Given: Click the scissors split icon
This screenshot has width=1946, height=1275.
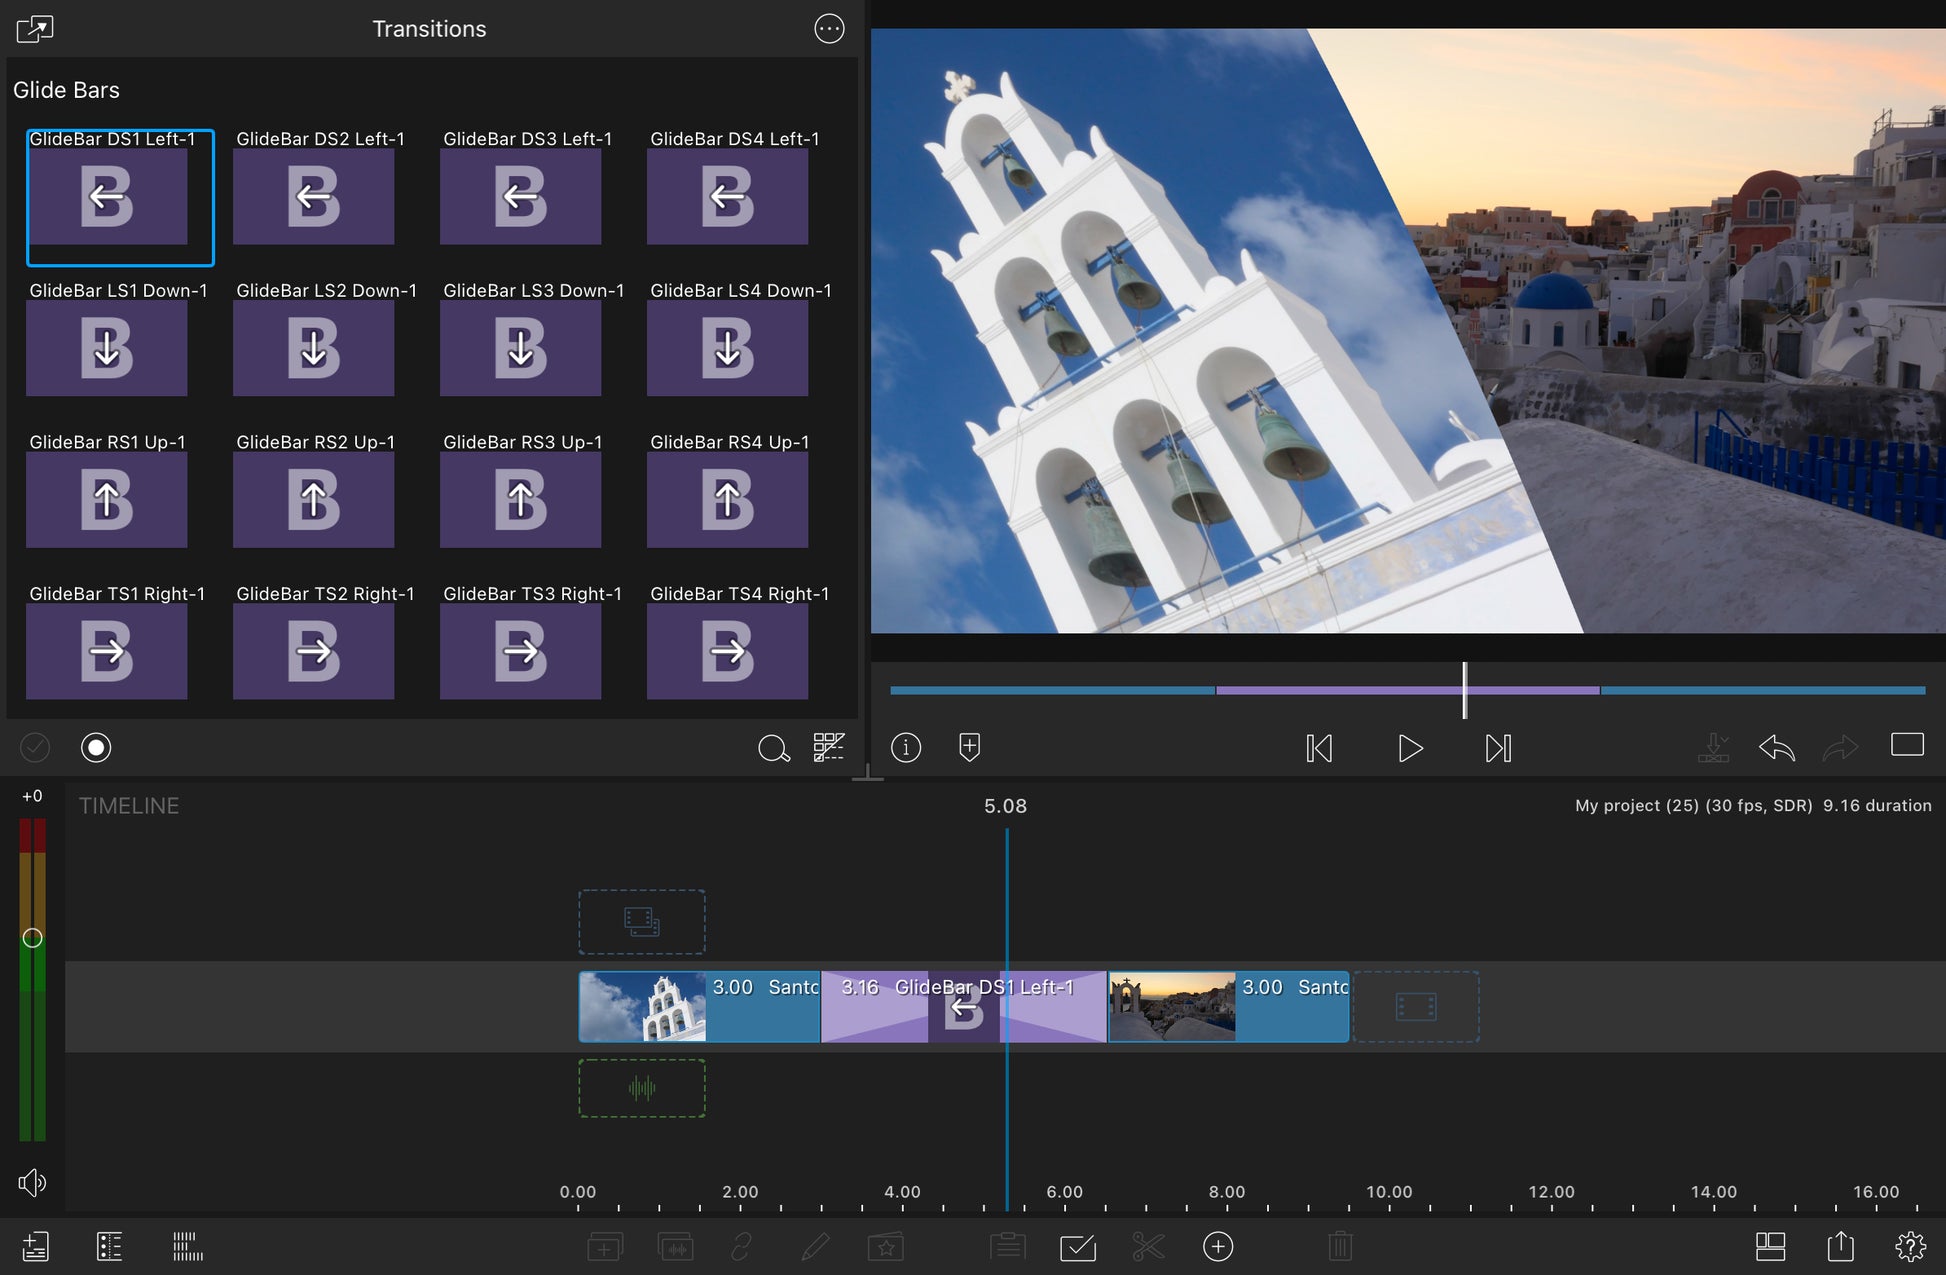Looking at the screenshot, I should pos(1148,1246).
